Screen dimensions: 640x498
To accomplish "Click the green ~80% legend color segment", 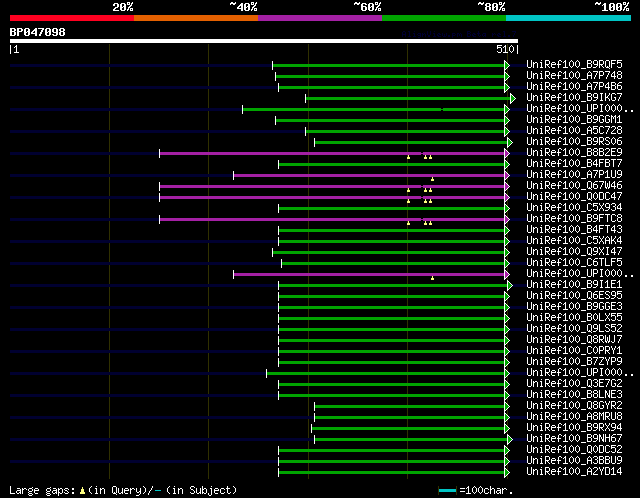I will [x=444, y=18].
